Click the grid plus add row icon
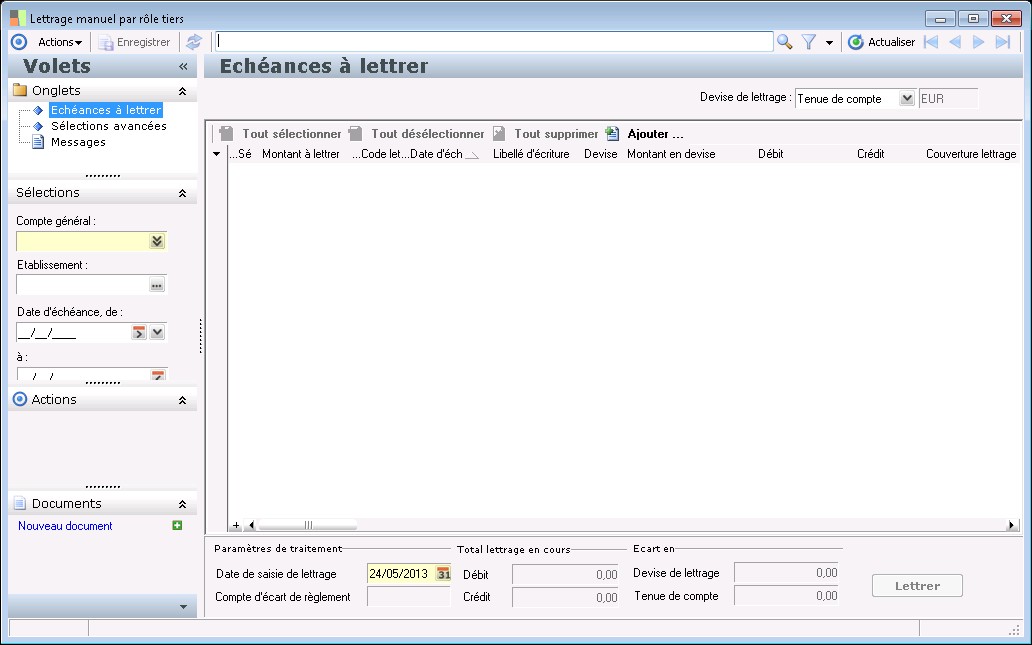 point(236,525)
